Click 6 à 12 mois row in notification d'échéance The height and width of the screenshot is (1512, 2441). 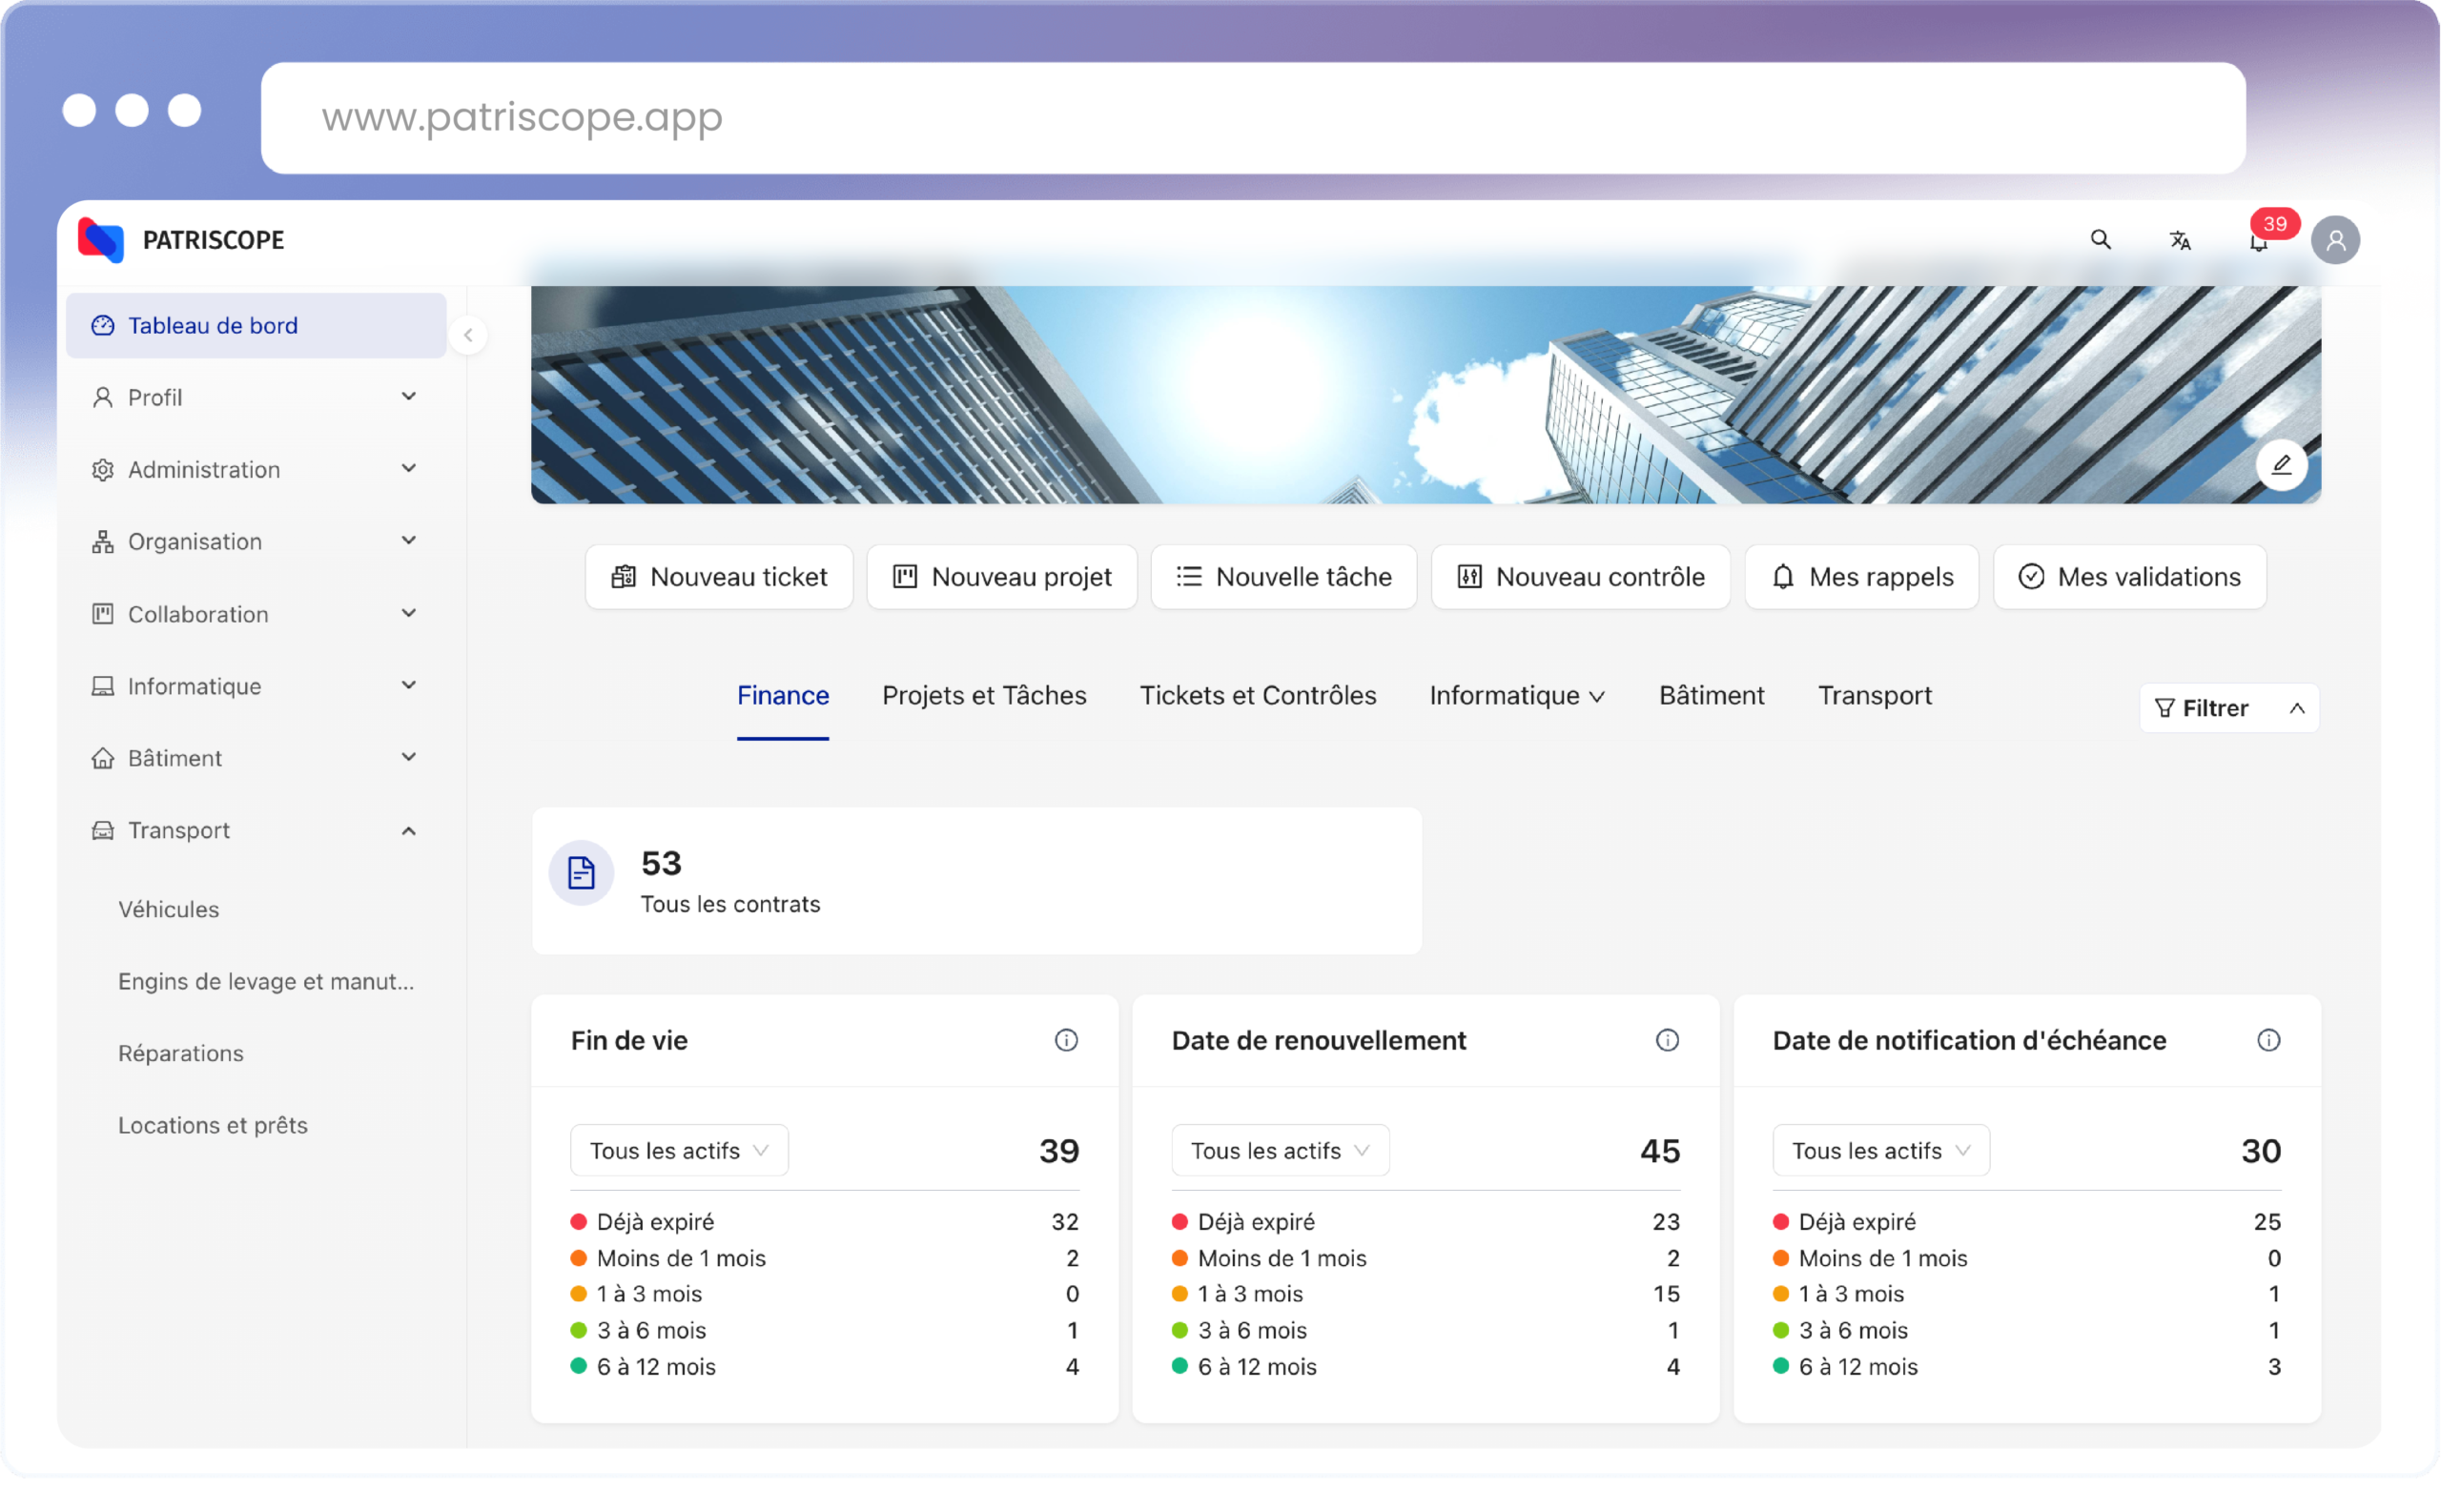[x=2026, y=1366]
